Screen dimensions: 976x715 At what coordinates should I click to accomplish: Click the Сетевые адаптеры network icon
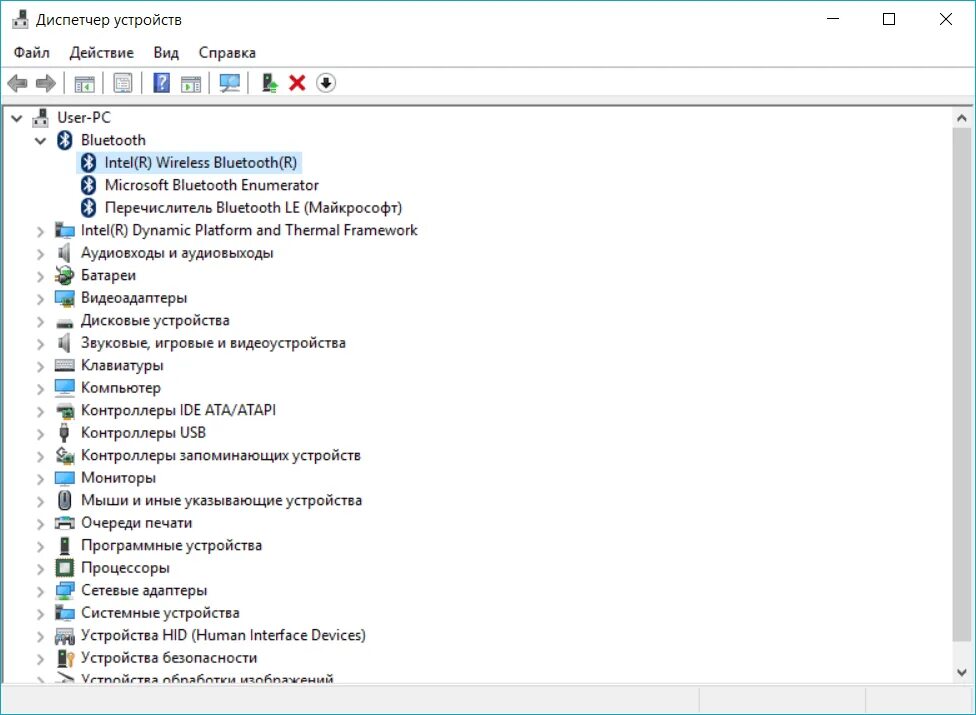click(x=64, y=590)
